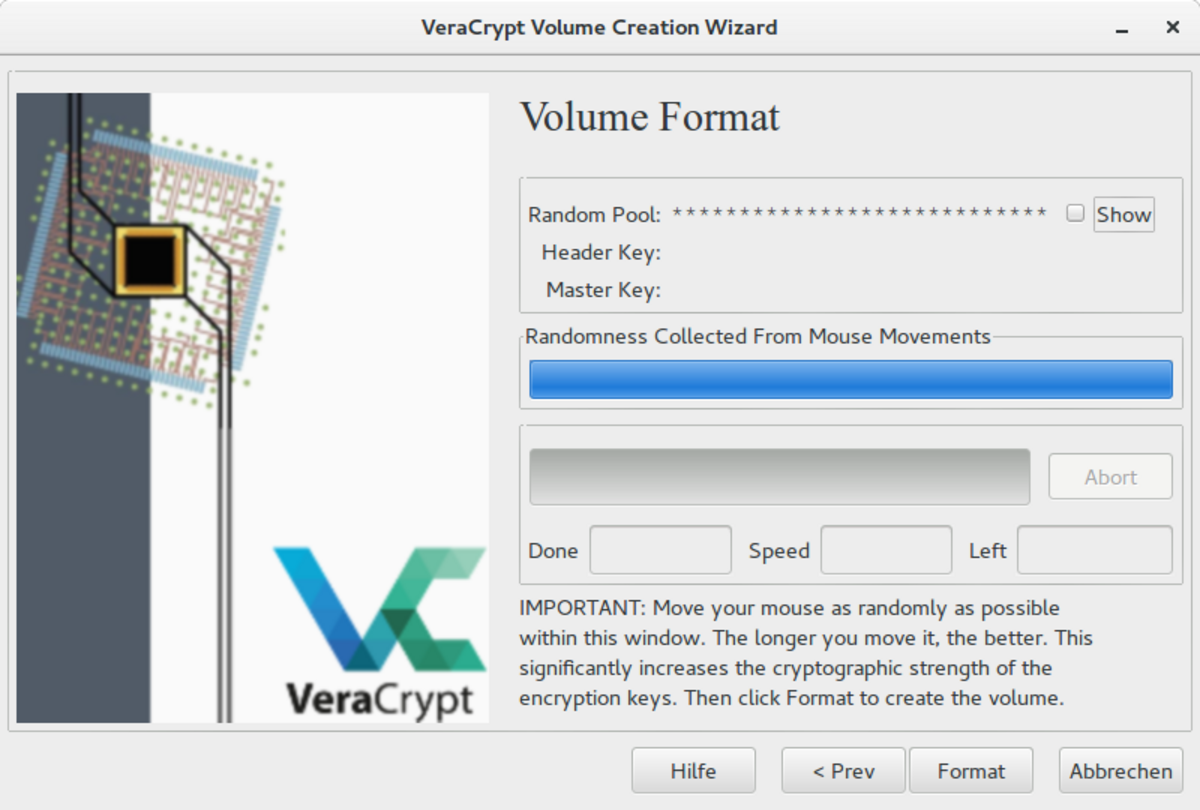Click the gray format progress bar
The height and width of the screenshot is (810, 1200).
[x=779, y=476]
